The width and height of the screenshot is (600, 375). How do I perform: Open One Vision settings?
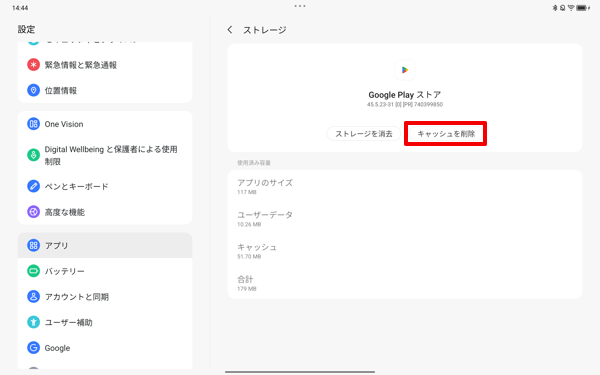105,124
